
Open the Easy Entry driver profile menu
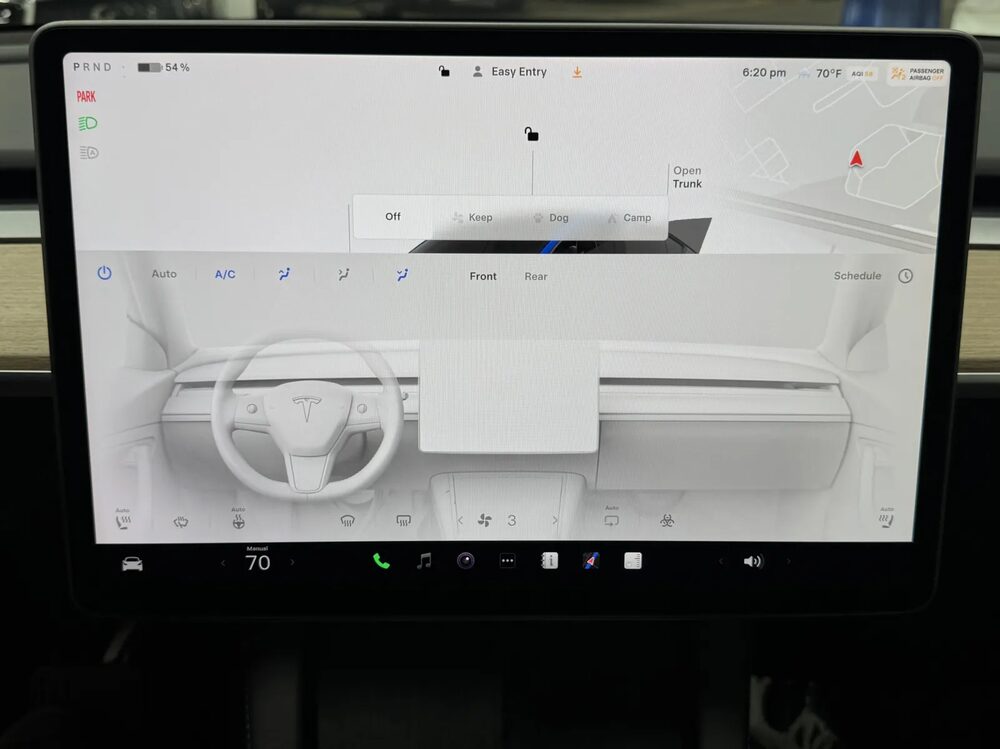[510, 72]
